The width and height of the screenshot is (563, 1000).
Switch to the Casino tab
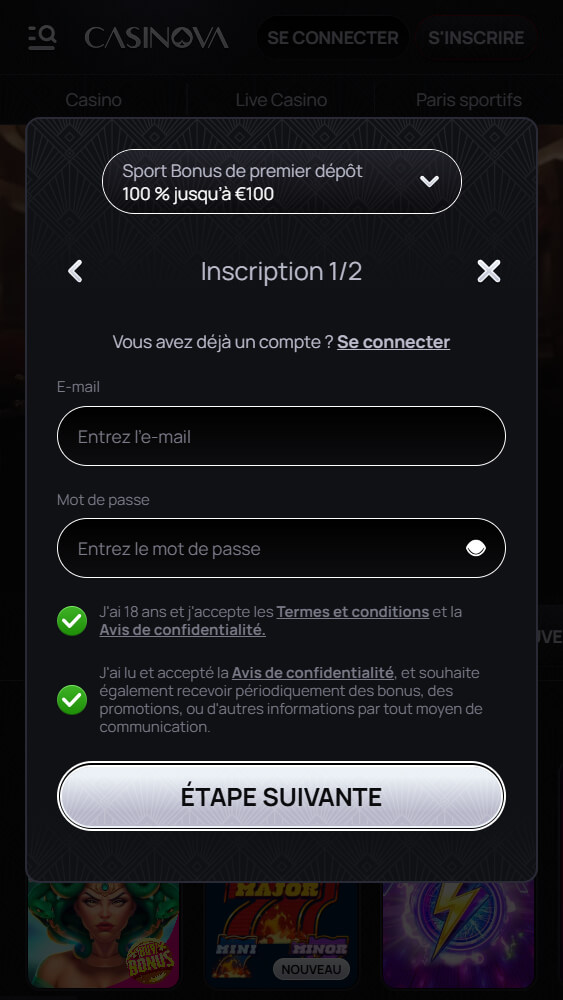(94, 100)
